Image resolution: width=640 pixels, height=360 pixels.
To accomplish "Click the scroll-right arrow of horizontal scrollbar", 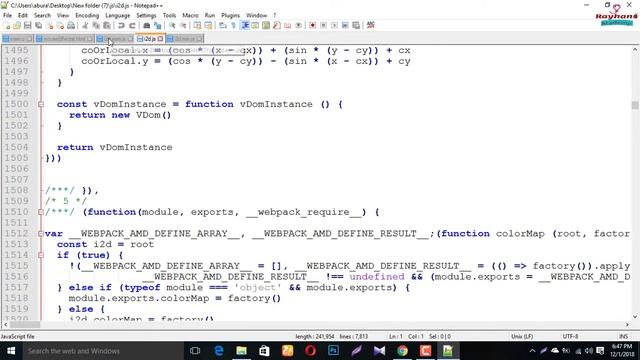I will pyautogui.click(x=627, y=324).
